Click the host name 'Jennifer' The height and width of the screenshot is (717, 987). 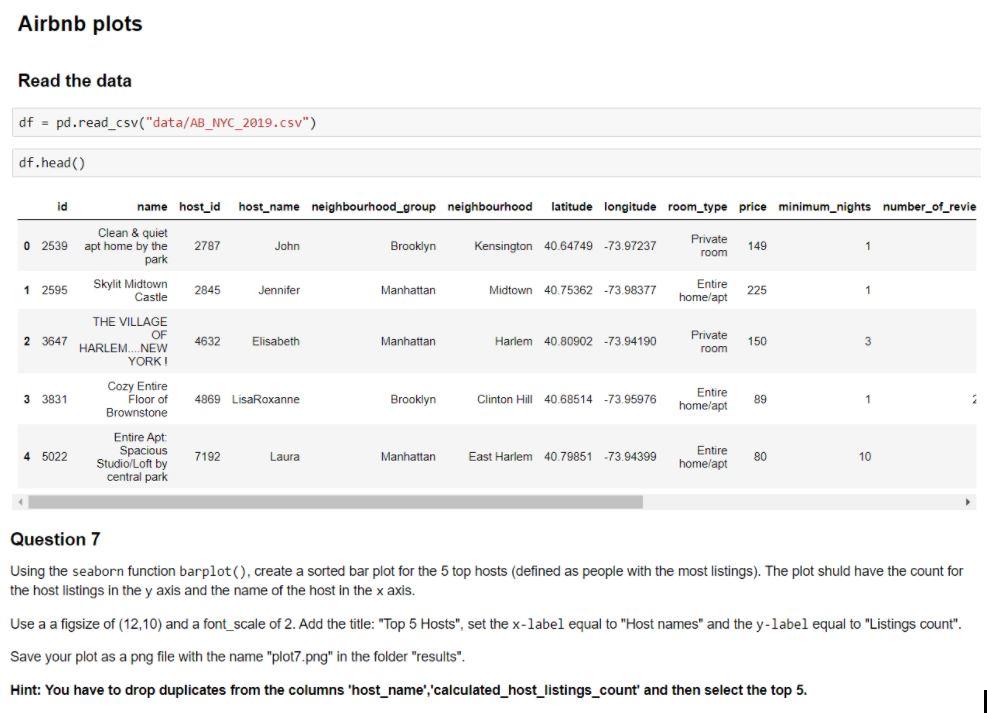point(279,290)
